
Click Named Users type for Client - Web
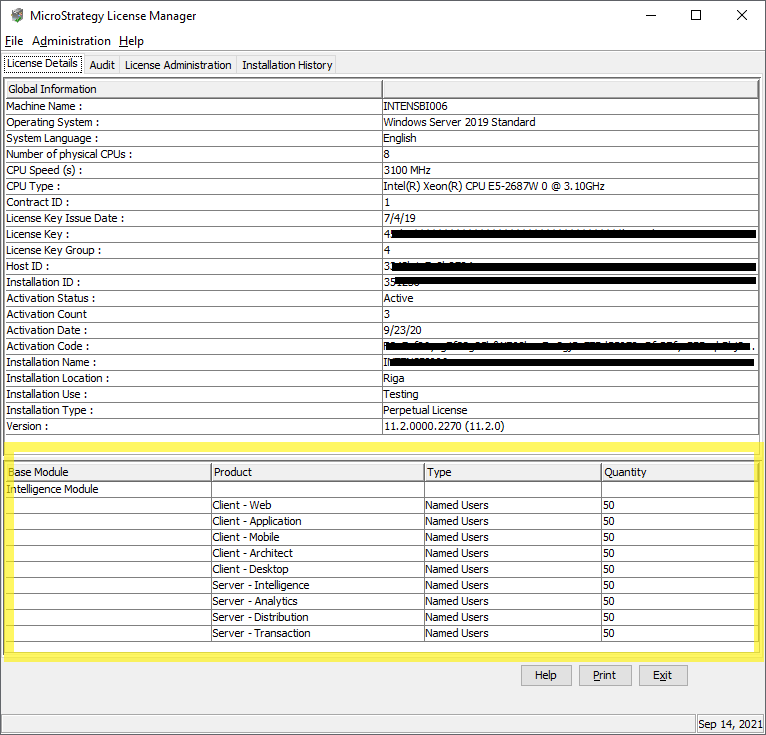pyautogui.click(x=457, y=505)
